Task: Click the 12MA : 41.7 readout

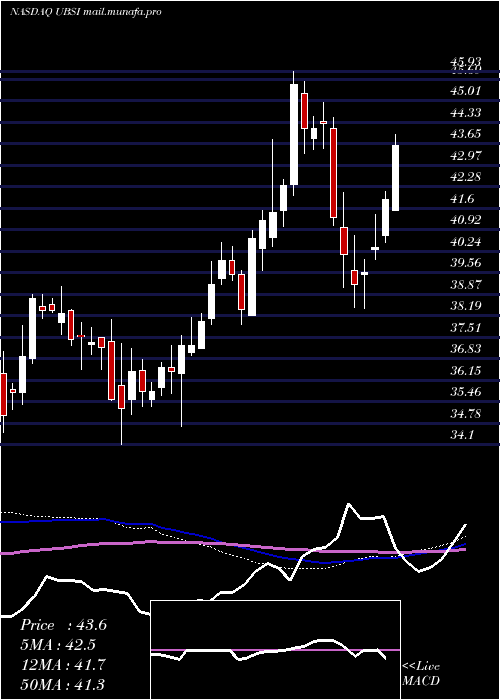Action: [63, 665]
